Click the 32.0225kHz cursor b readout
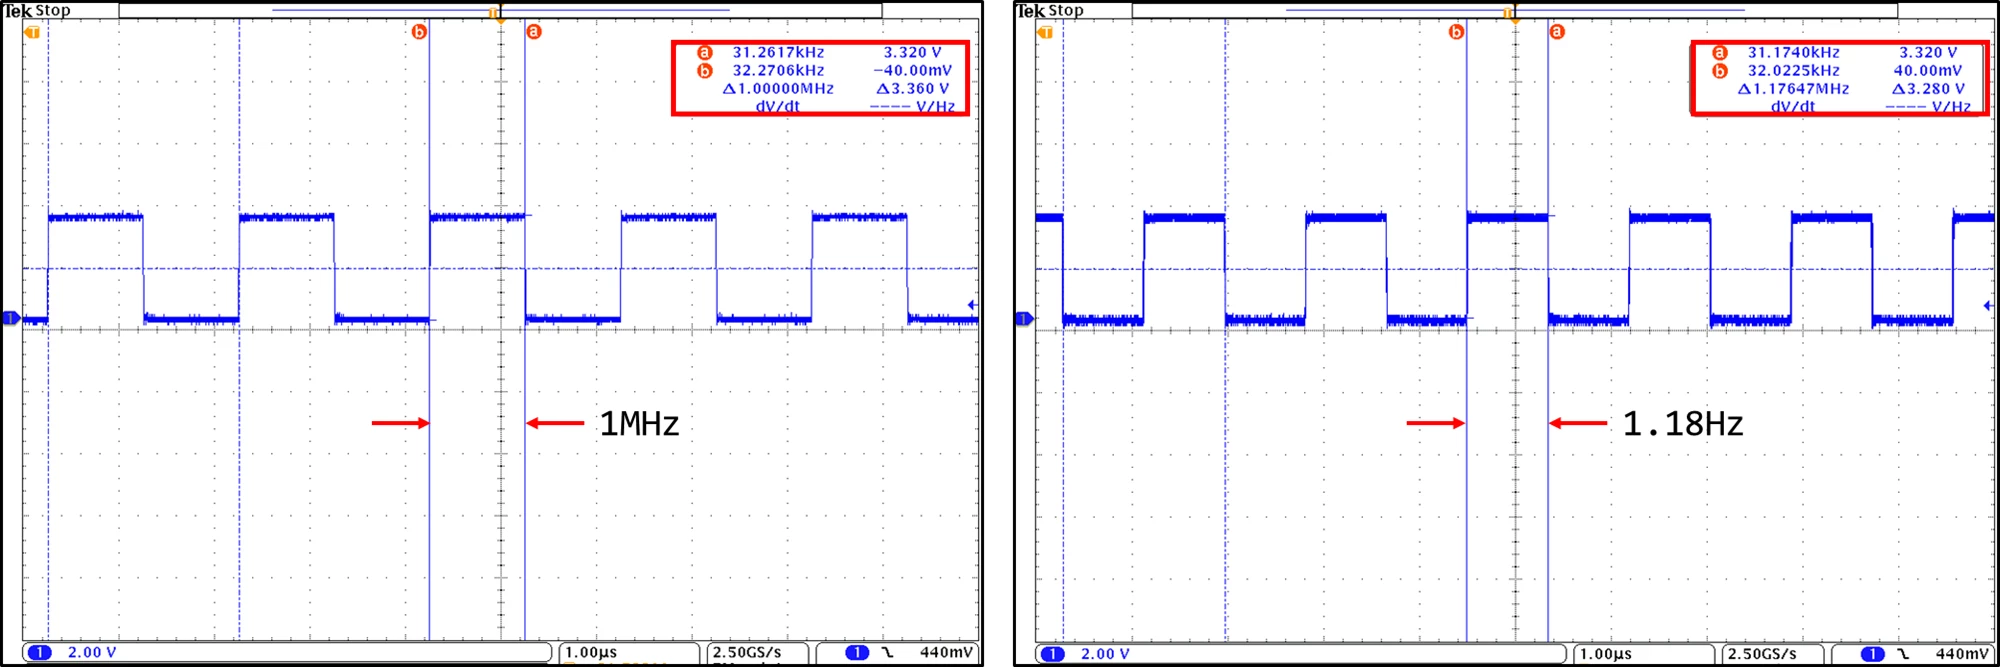This screenshot has width=2000, height=667. click(1794, 71)
